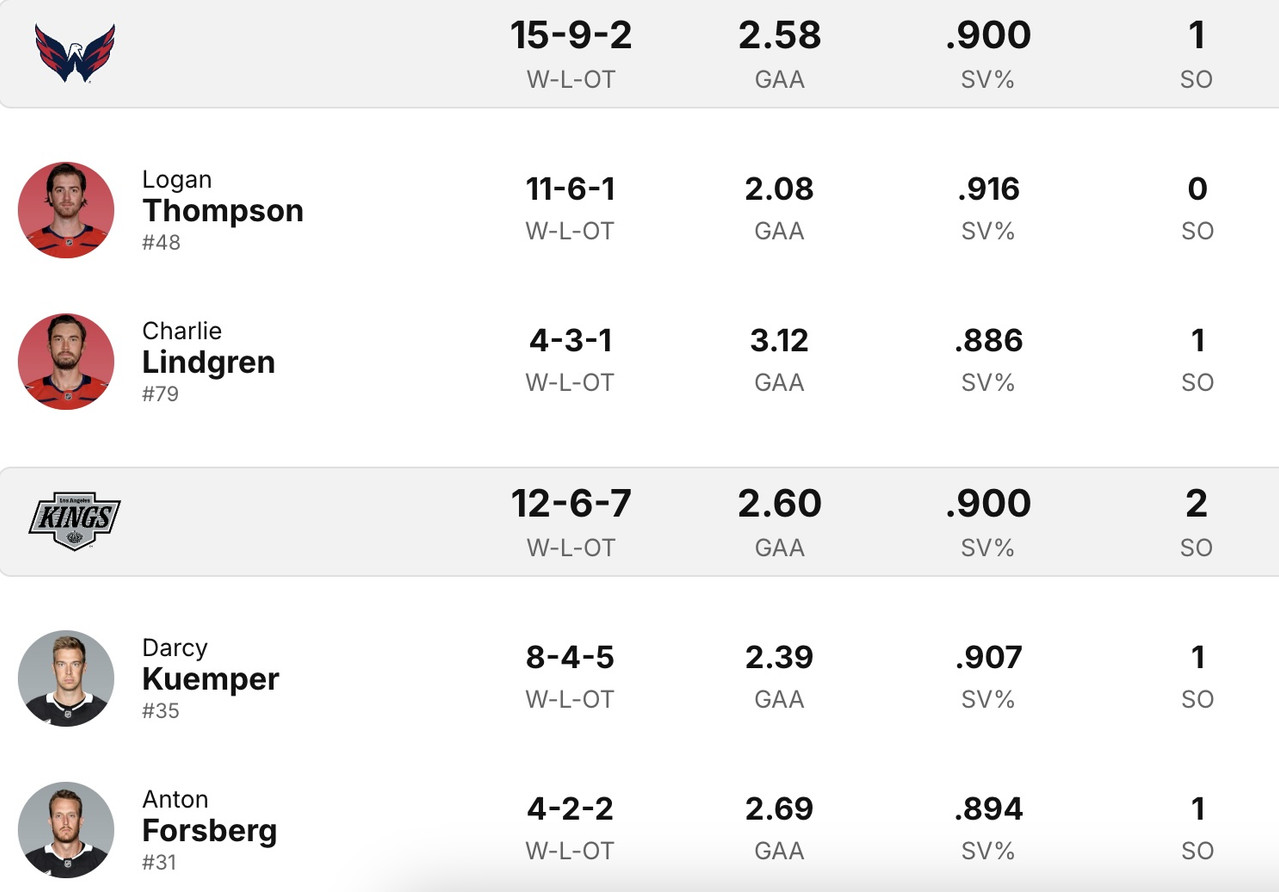Click Kuemper's jersey number #35
This screenshot has height=892, width=1279.
click(161, 710)
